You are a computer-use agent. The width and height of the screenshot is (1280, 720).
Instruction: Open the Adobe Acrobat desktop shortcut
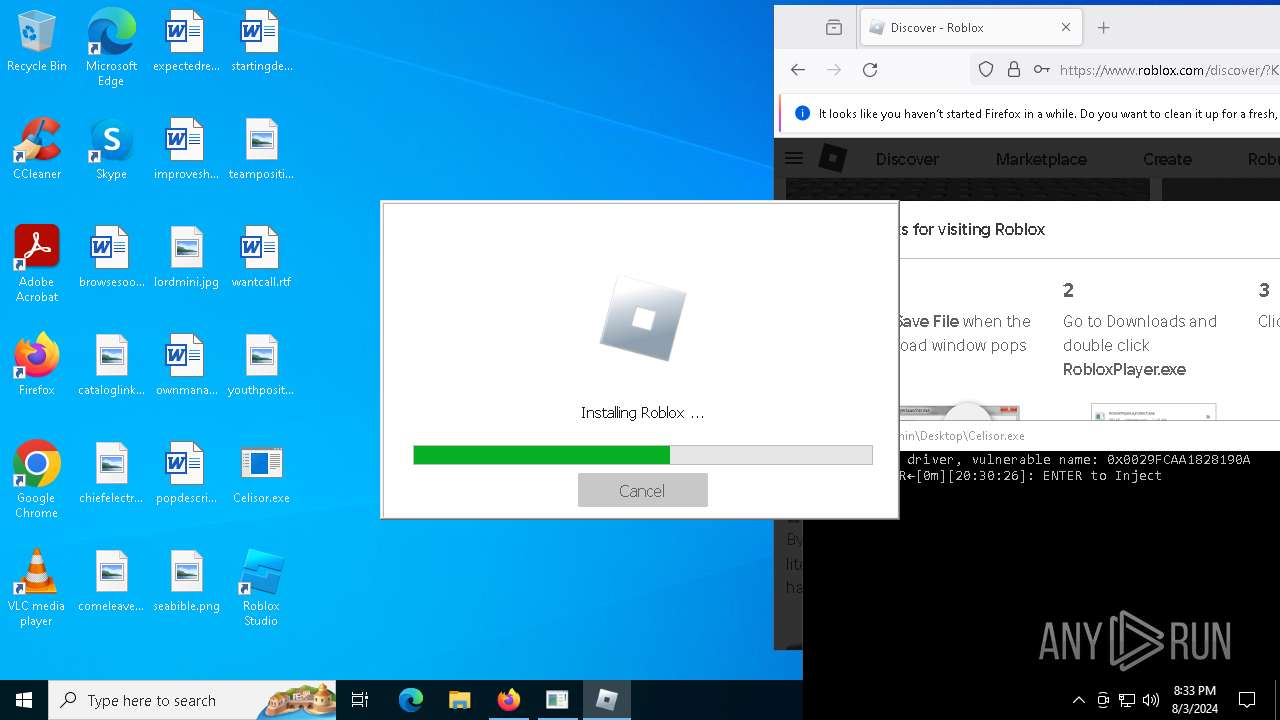[37, 264]
